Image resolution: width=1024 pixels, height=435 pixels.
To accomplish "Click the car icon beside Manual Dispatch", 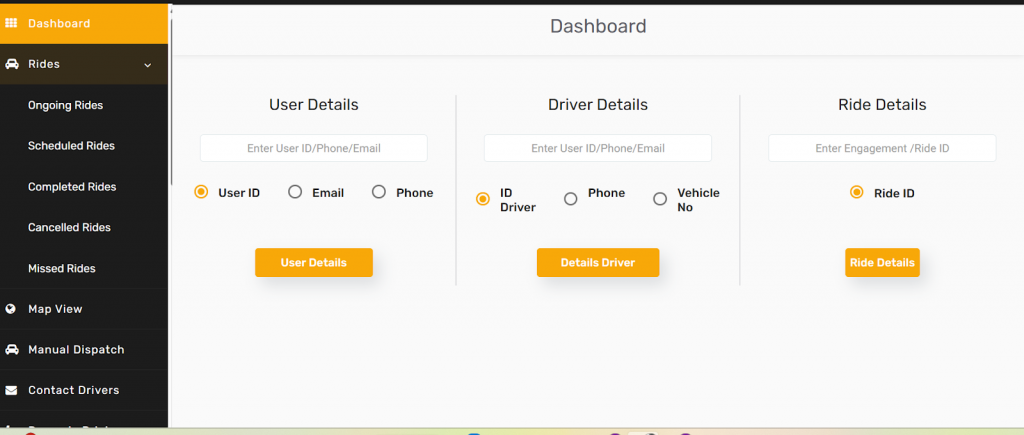I will click(12, 350).
